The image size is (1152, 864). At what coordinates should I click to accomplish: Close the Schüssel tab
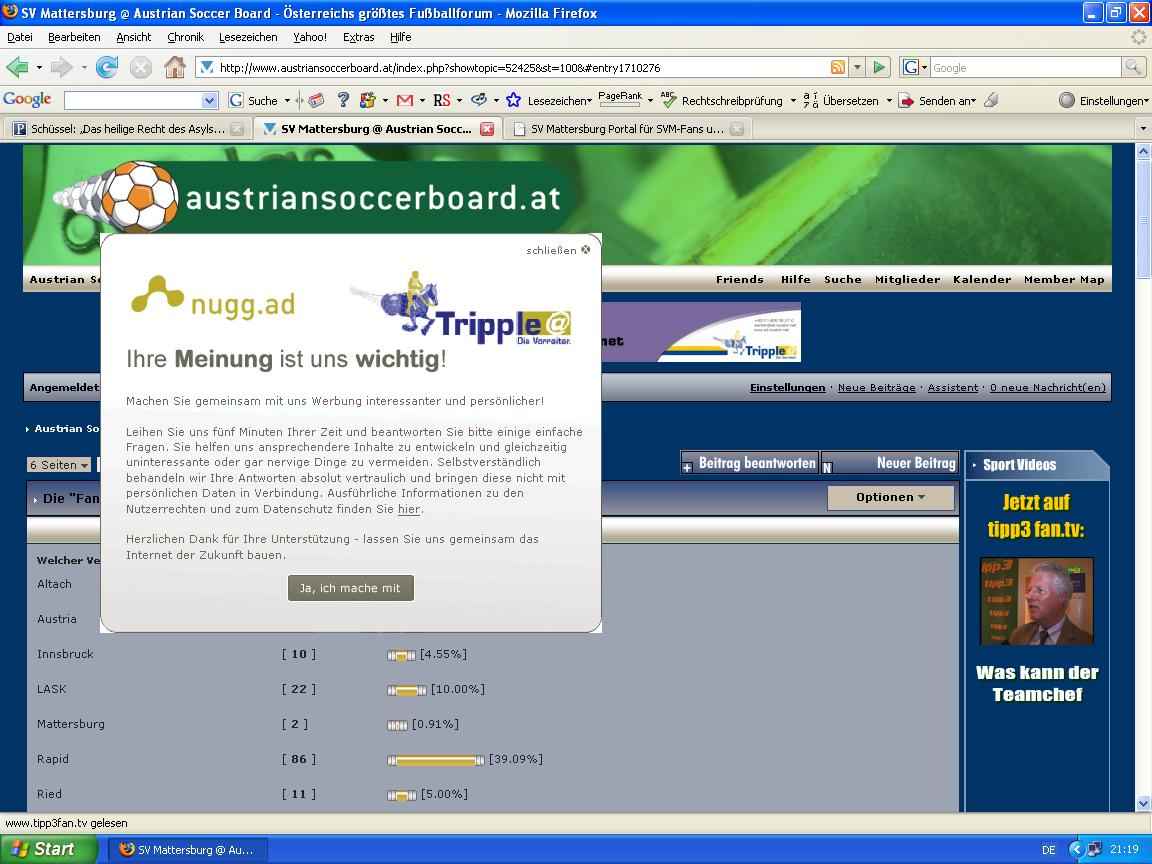[237, 129]
